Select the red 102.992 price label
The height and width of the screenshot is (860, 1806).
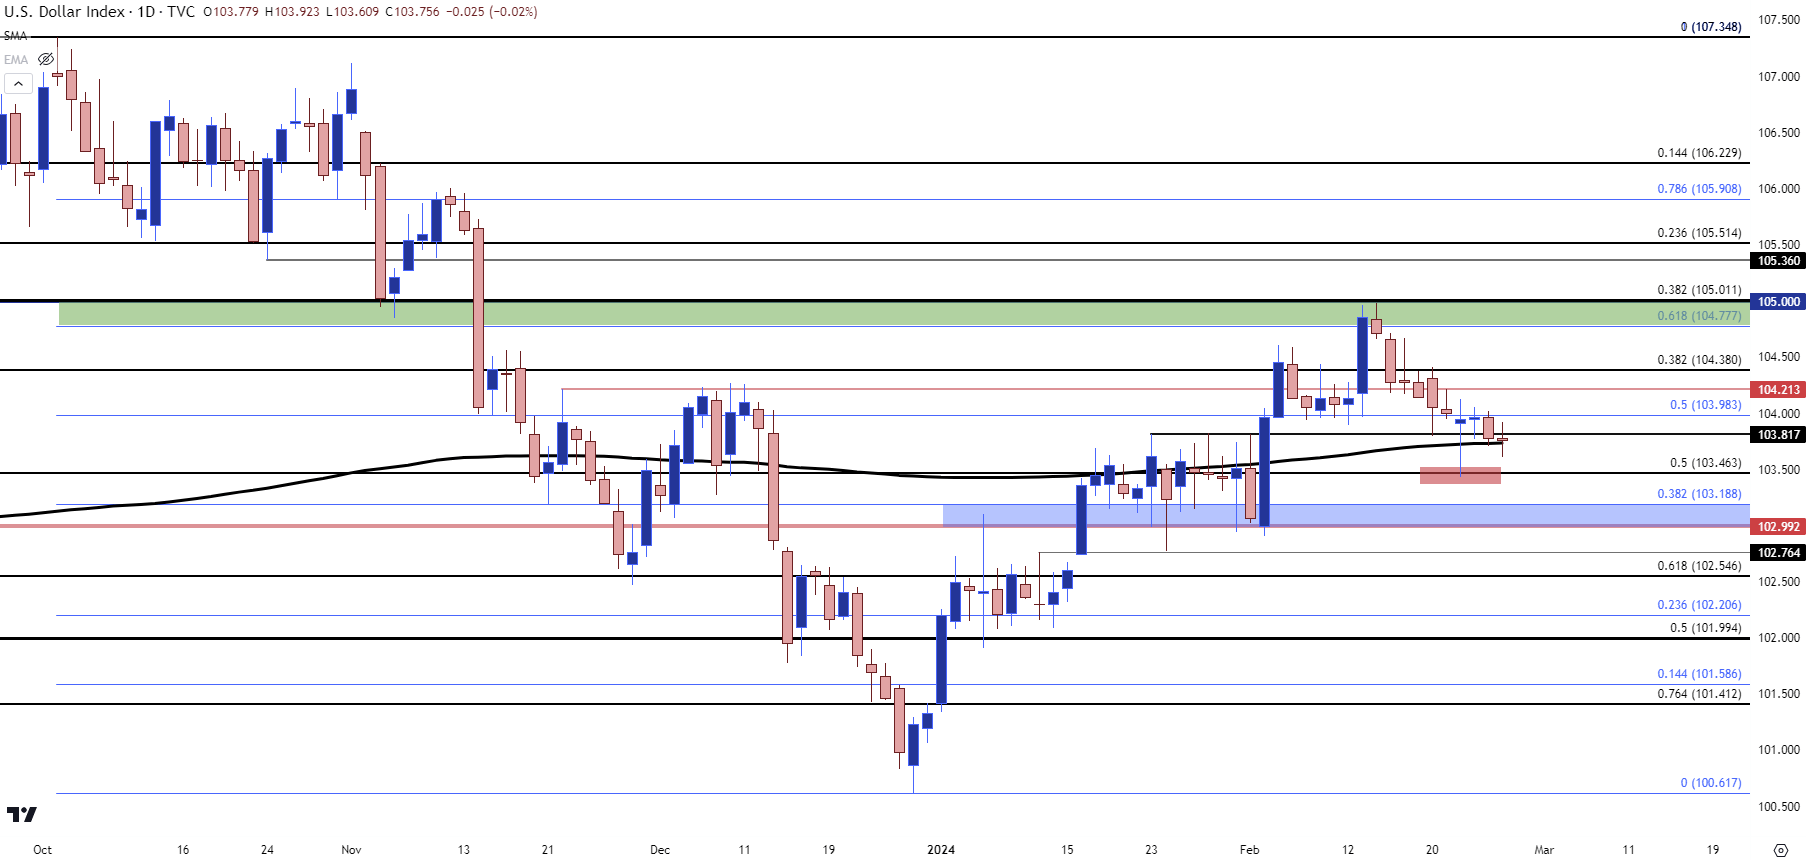1778,527
